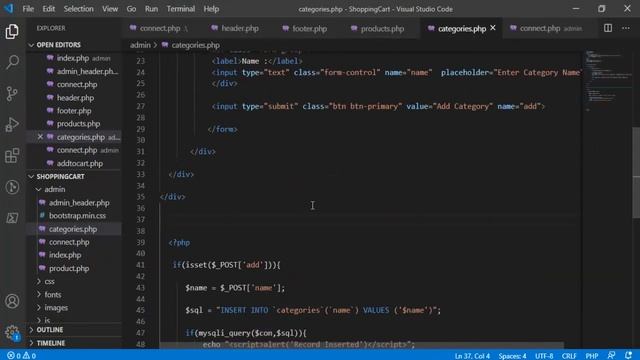Click the errors and warnings status indicator
The width and height of the screenshot is (640, 360).
[21, 356]
